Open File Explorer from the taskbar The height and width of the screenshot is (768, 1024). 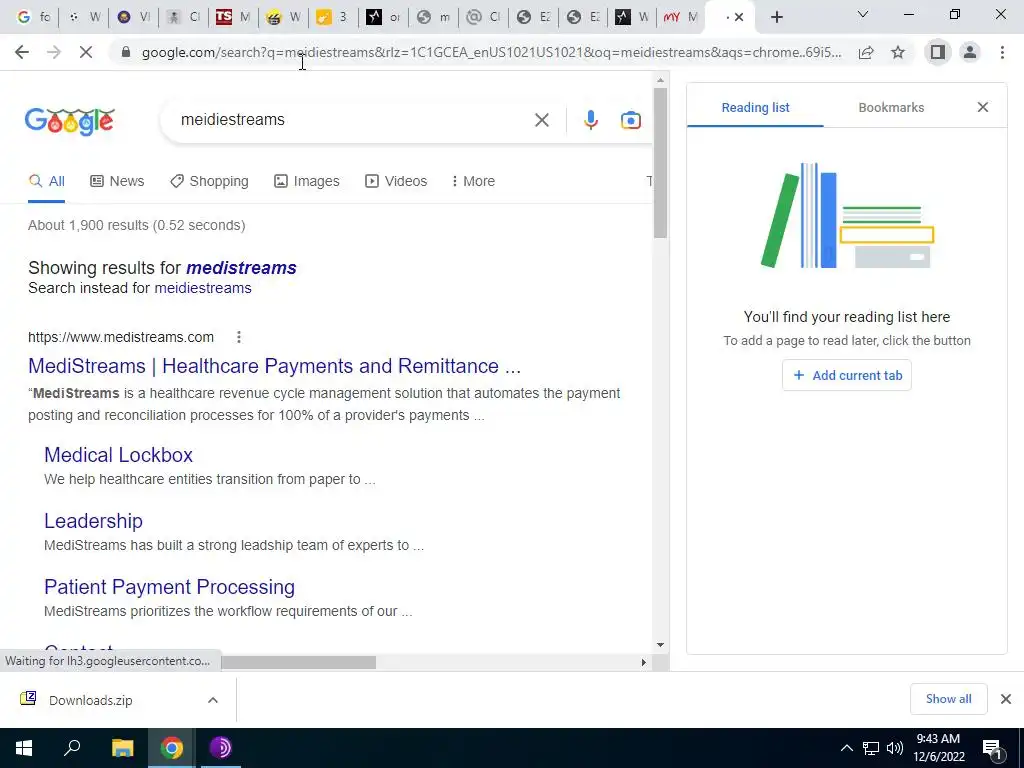click(x=122, y=748)
